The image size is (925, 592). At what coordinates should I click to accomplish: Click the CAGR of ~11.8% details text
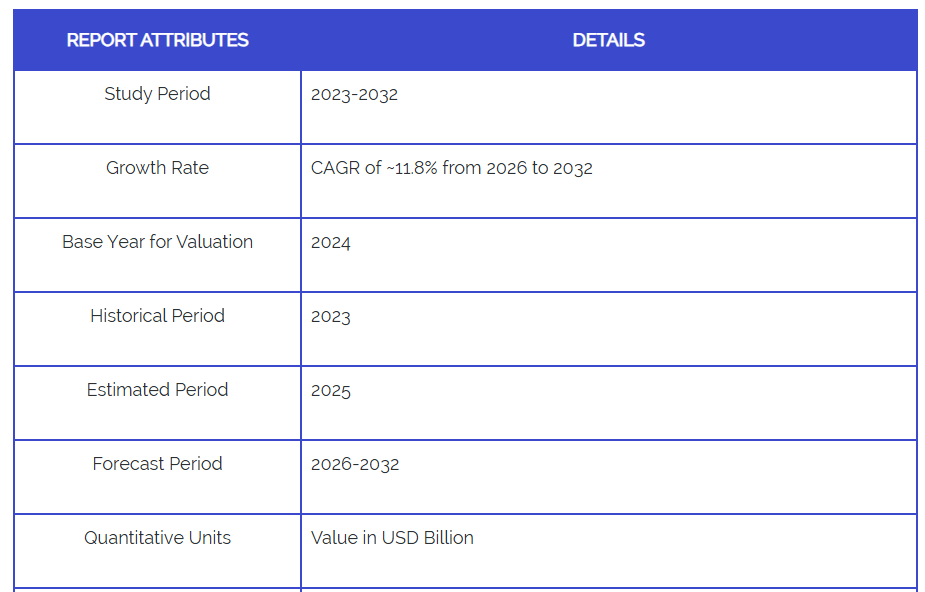coord(451,168)
